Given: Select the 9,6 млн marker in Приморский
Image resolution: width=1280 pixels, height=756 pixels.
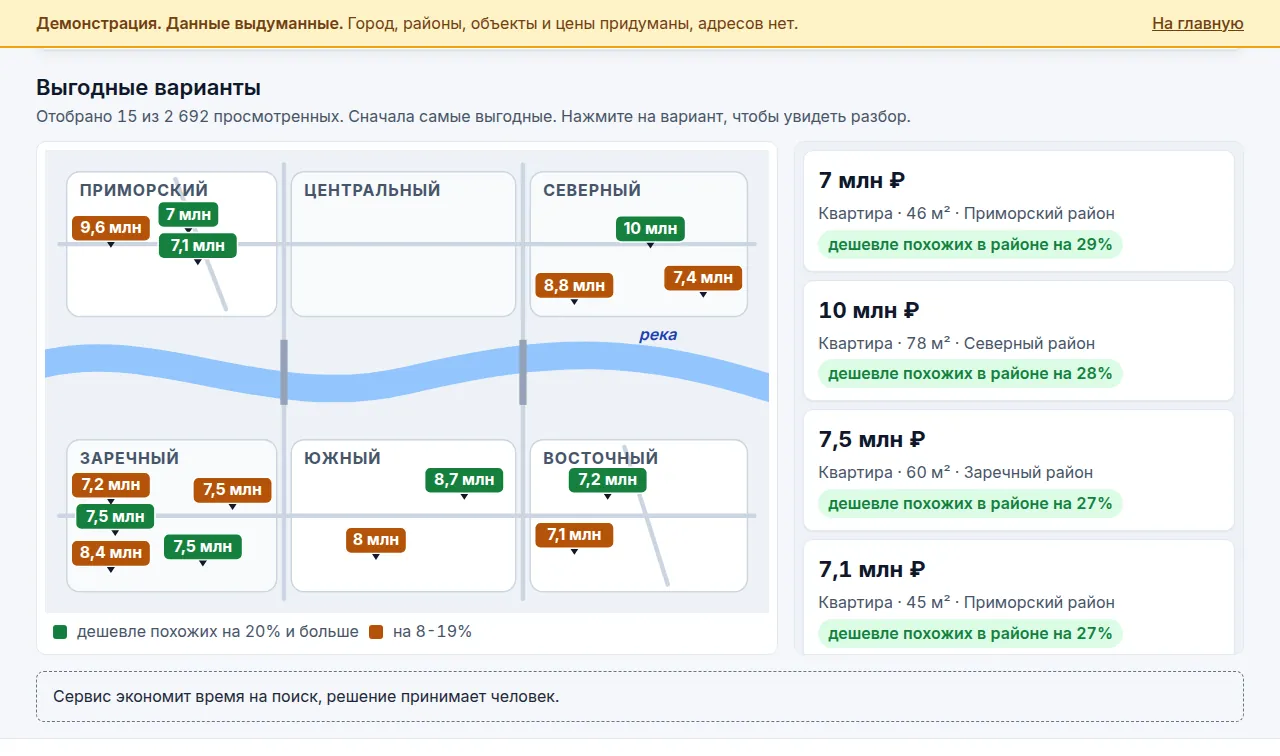Looking at the screenshot, I should coord(110,228).
